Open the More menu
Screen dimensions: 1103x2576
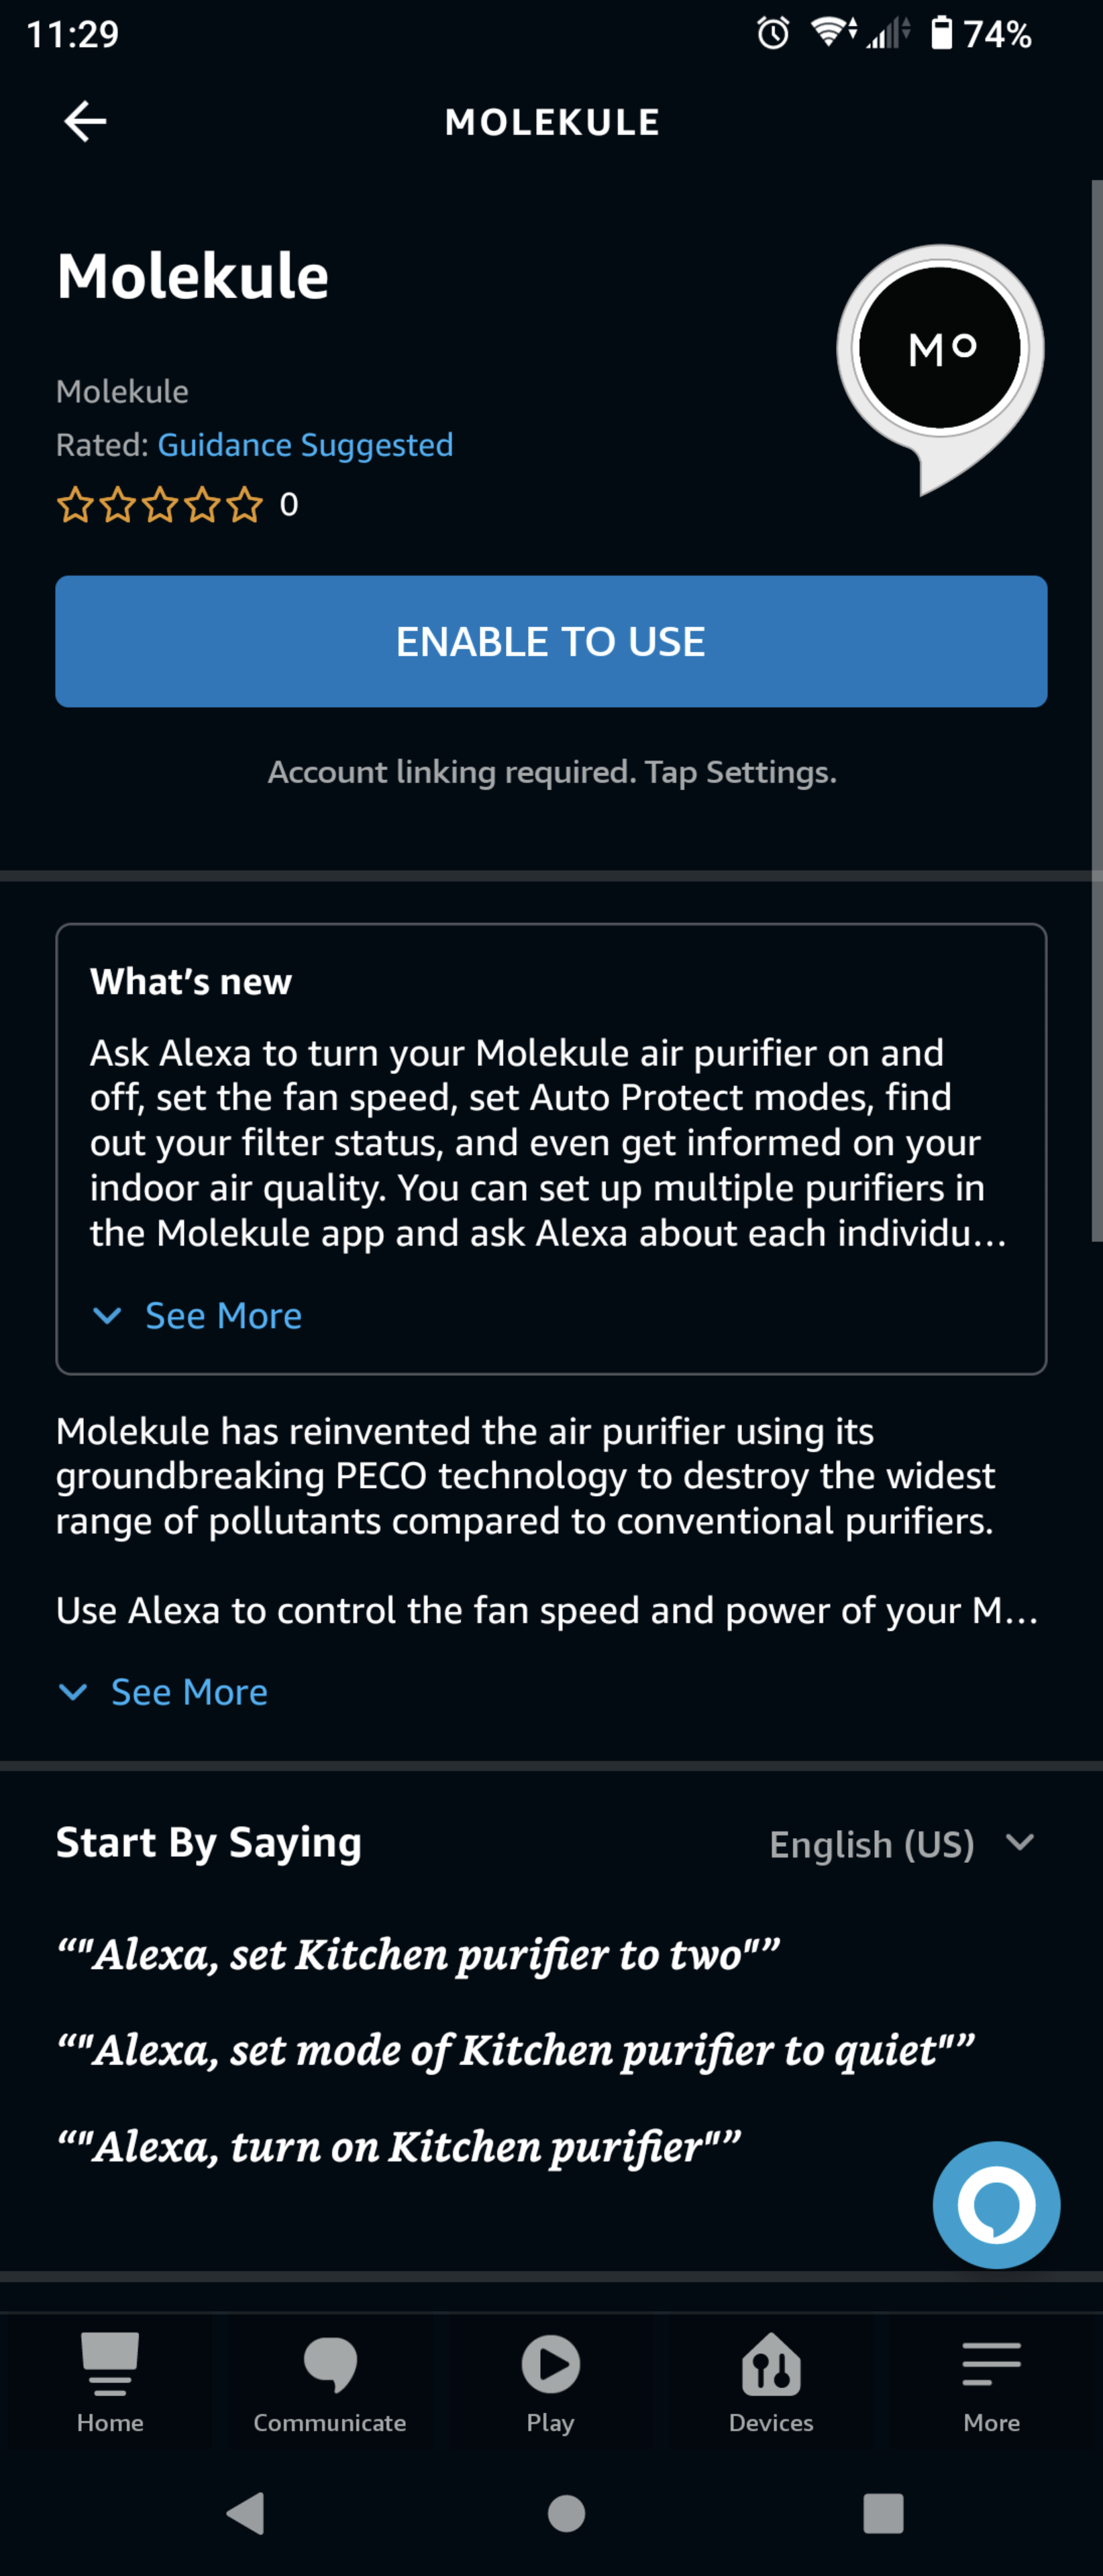(991, 2382)
